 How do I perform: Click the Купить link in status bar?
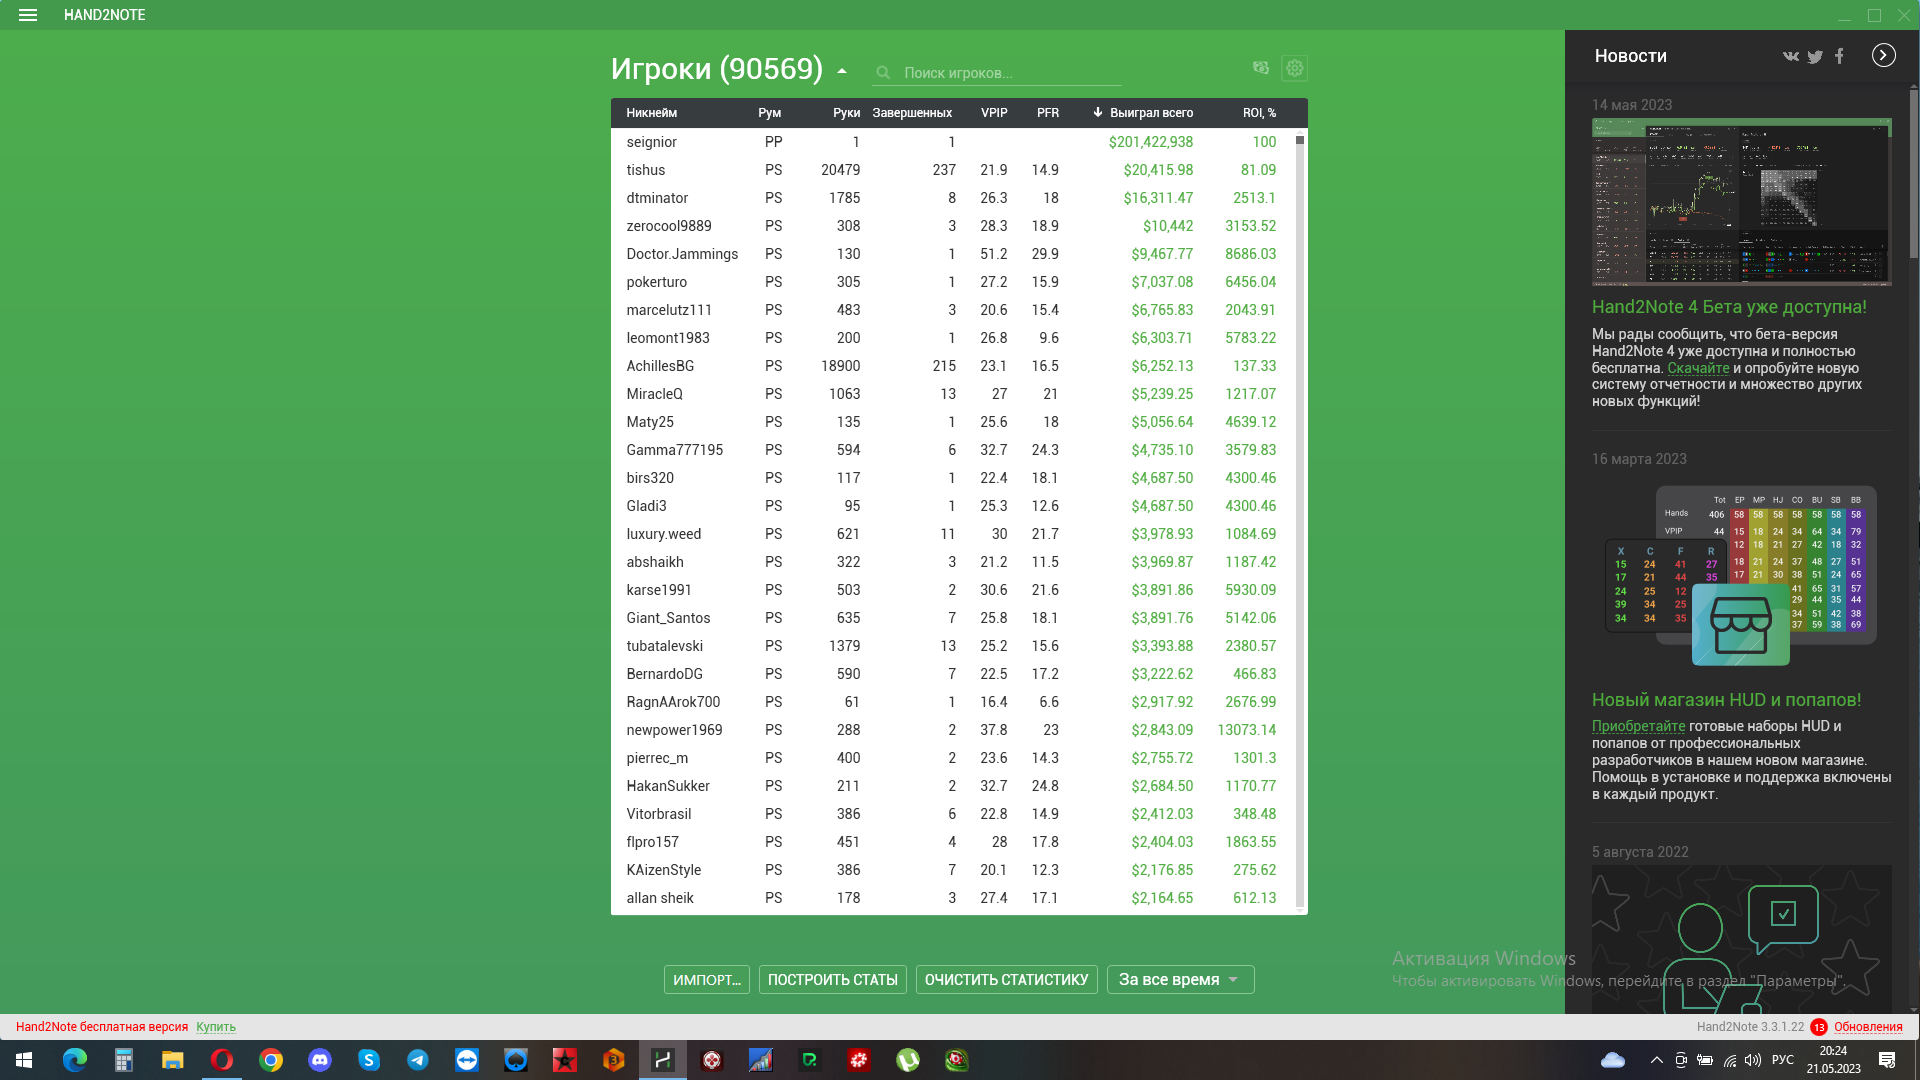point(216,1026)
